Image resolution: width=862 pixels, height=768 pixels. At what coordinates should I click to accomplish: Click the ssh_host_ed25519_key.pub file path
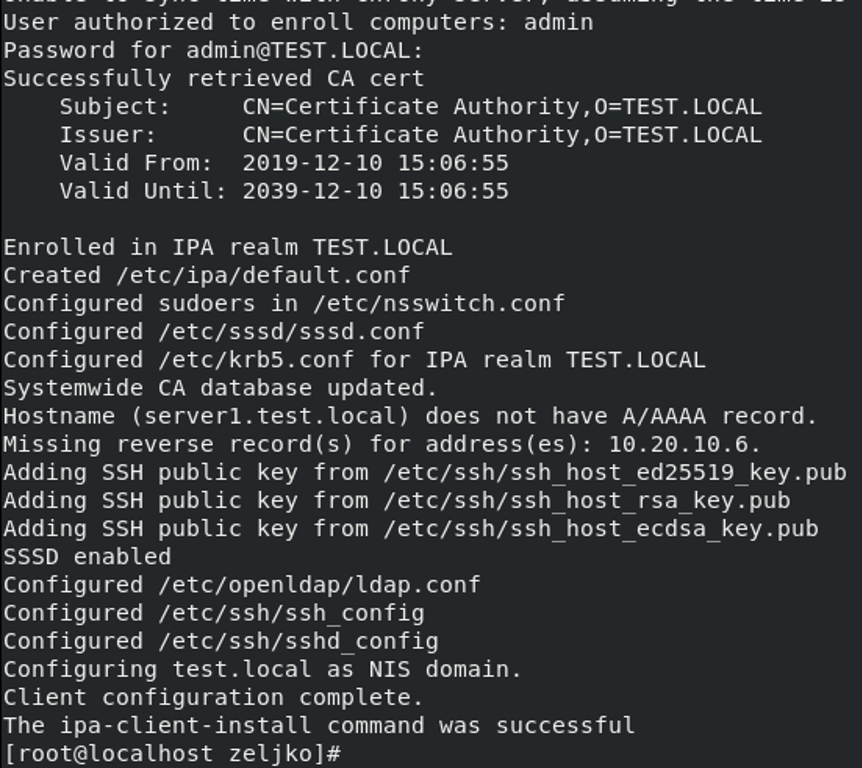click(x=615, y=472)
